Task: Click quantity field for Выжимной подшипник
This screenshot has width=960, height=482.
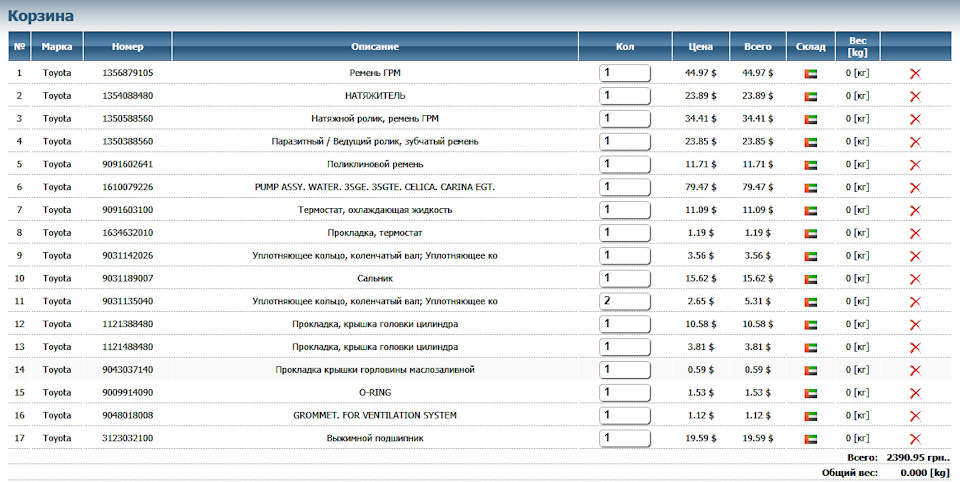Action: tap(624, 439)
